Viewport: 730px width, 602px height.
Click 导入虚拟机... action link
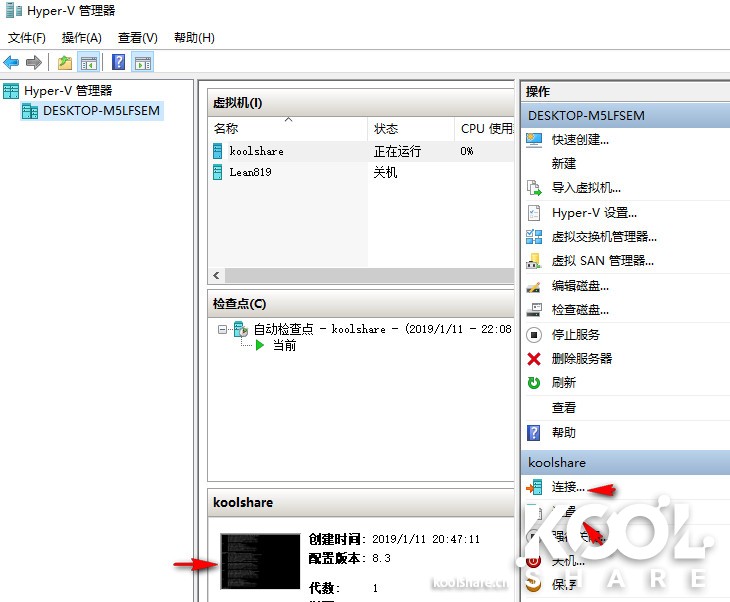click(x=586, y=188)
